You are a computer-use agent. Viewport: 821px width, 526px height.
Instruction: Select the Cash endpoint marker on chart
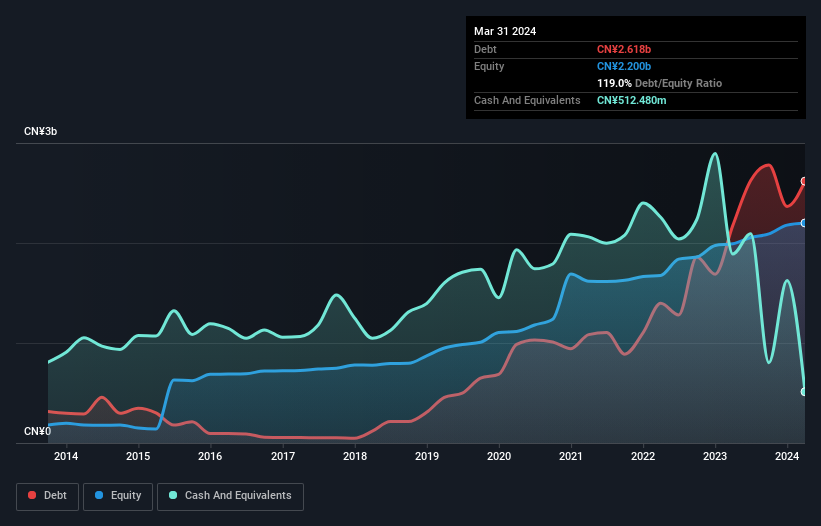[804, 392]
